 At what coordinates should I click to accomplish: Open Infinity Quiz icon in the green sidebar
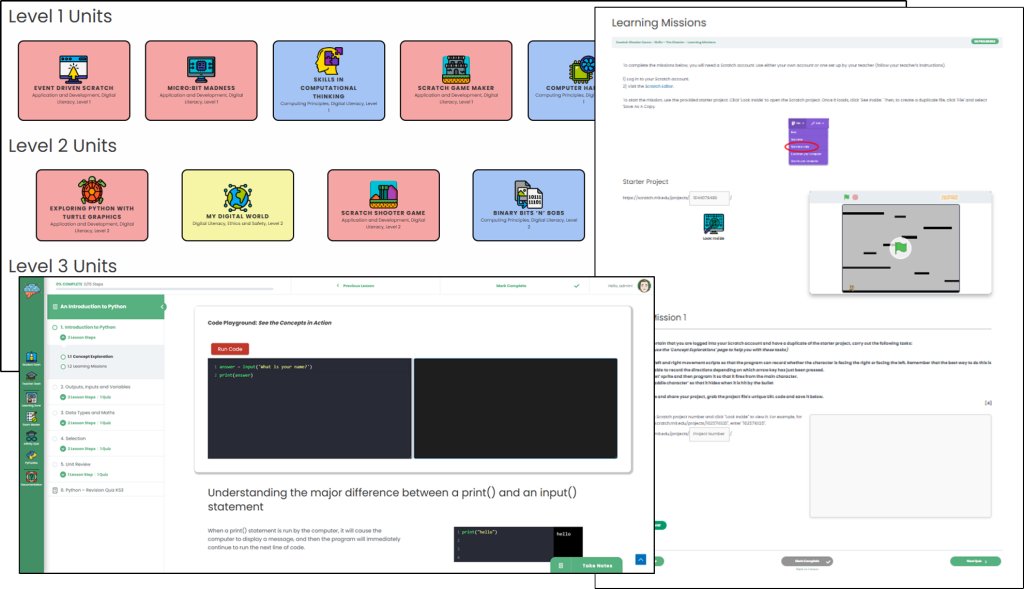31,438
